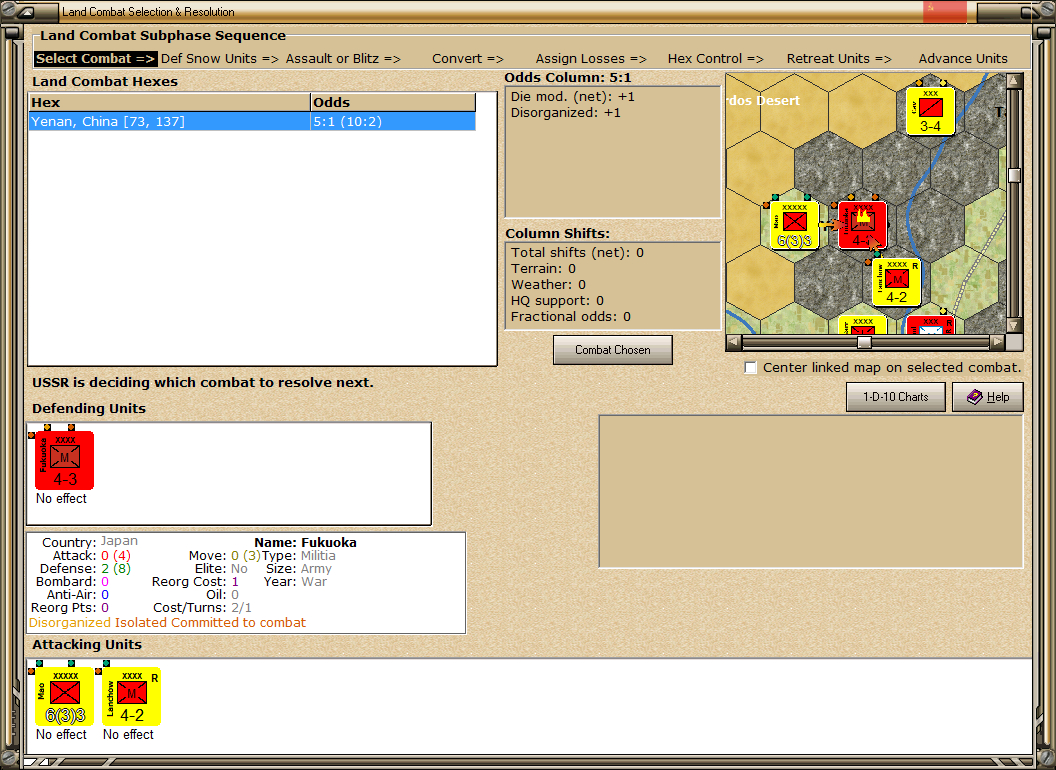Viewport: 1056px width, 770px height.
Task: Click the Select Combat subphase step
Action: (96, 59)
